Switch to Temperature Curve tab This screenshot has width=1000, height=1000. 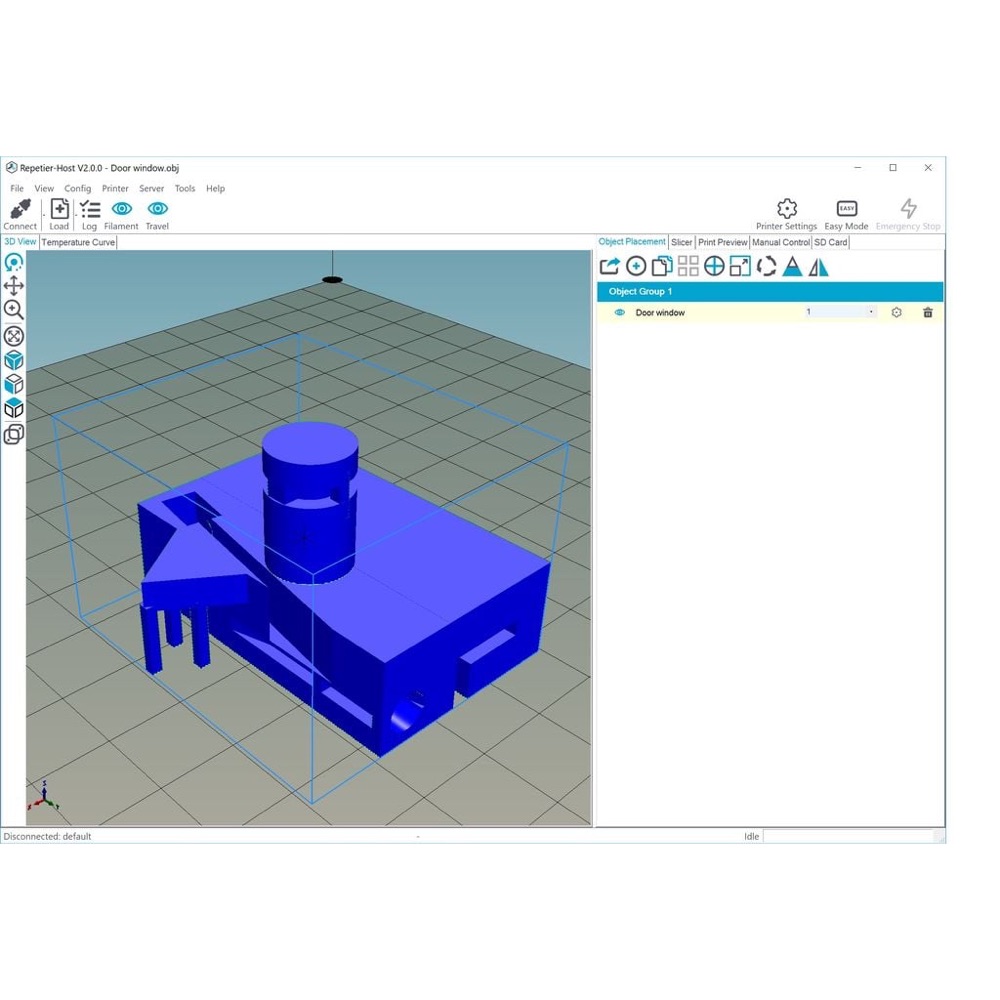point(78,242)
